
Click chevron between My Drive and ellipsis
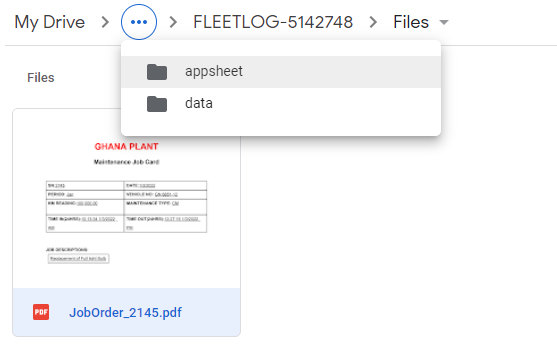coord(105,22)
